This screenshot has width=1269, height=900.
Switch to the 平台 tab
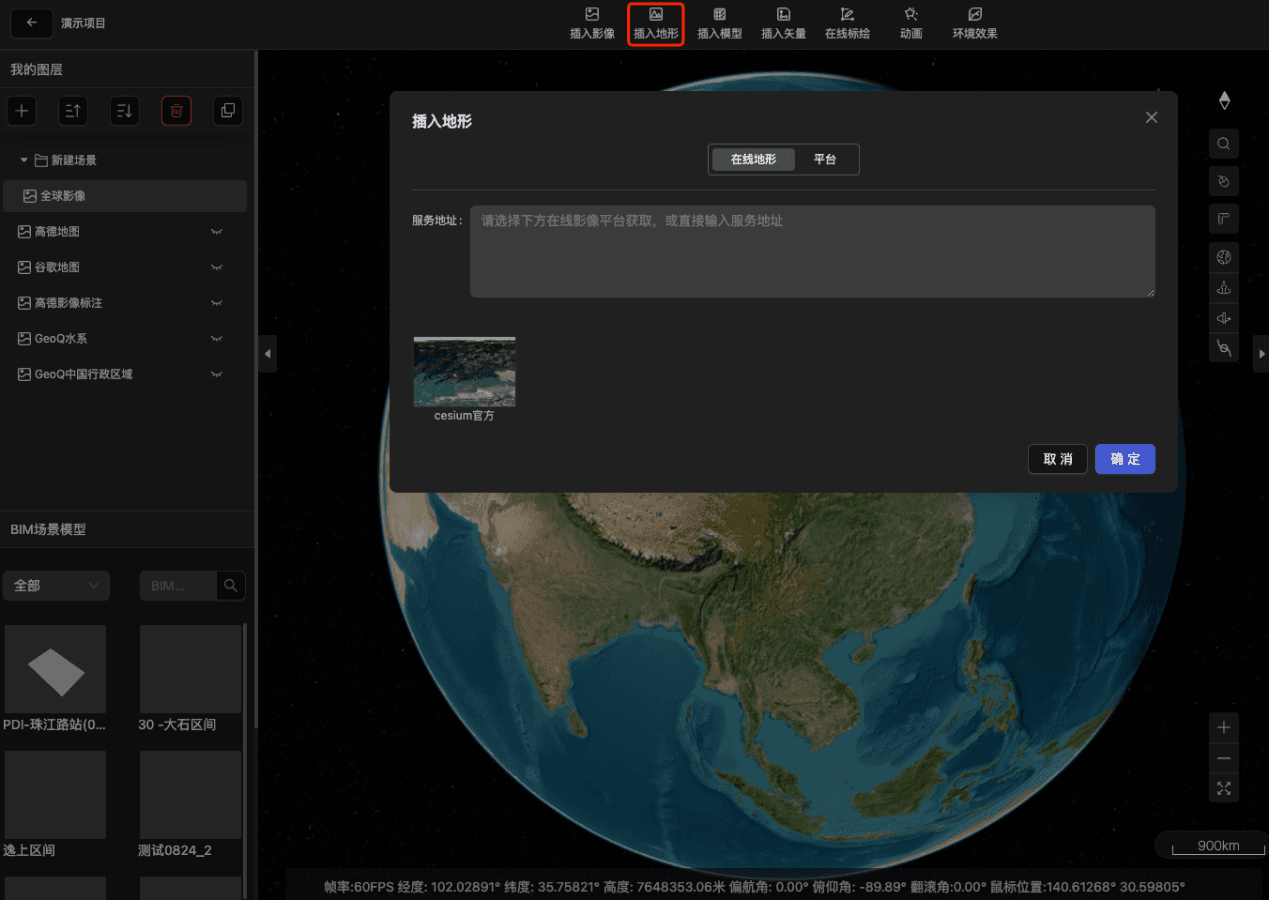click(824, 160)
